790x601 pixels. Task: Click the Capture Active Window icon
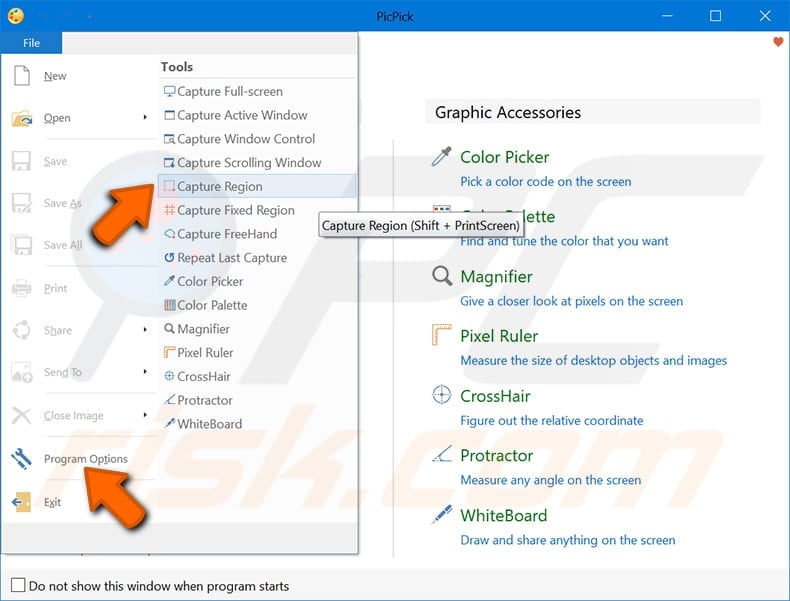[x=170, y=115]
